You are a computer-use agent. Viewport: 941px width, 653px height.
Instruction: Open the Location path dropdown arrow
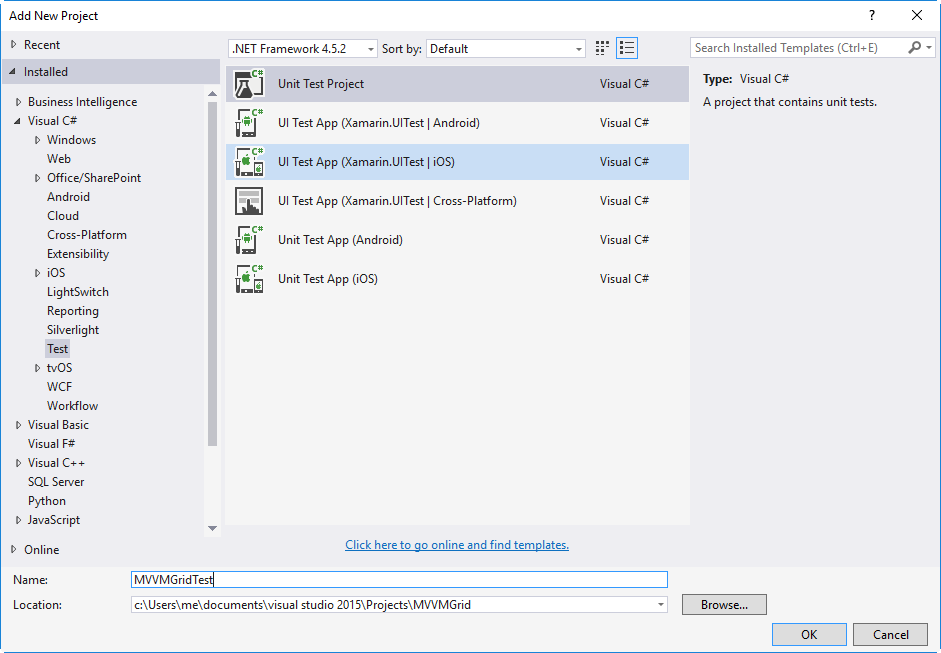pos(661,604)
